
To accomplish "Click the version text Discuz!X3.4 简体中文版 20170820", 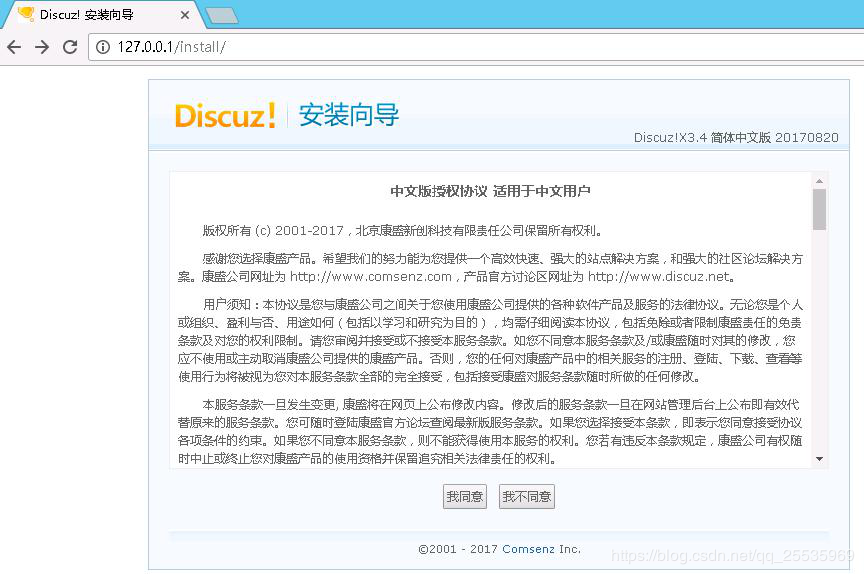I will tap(736, 137).
